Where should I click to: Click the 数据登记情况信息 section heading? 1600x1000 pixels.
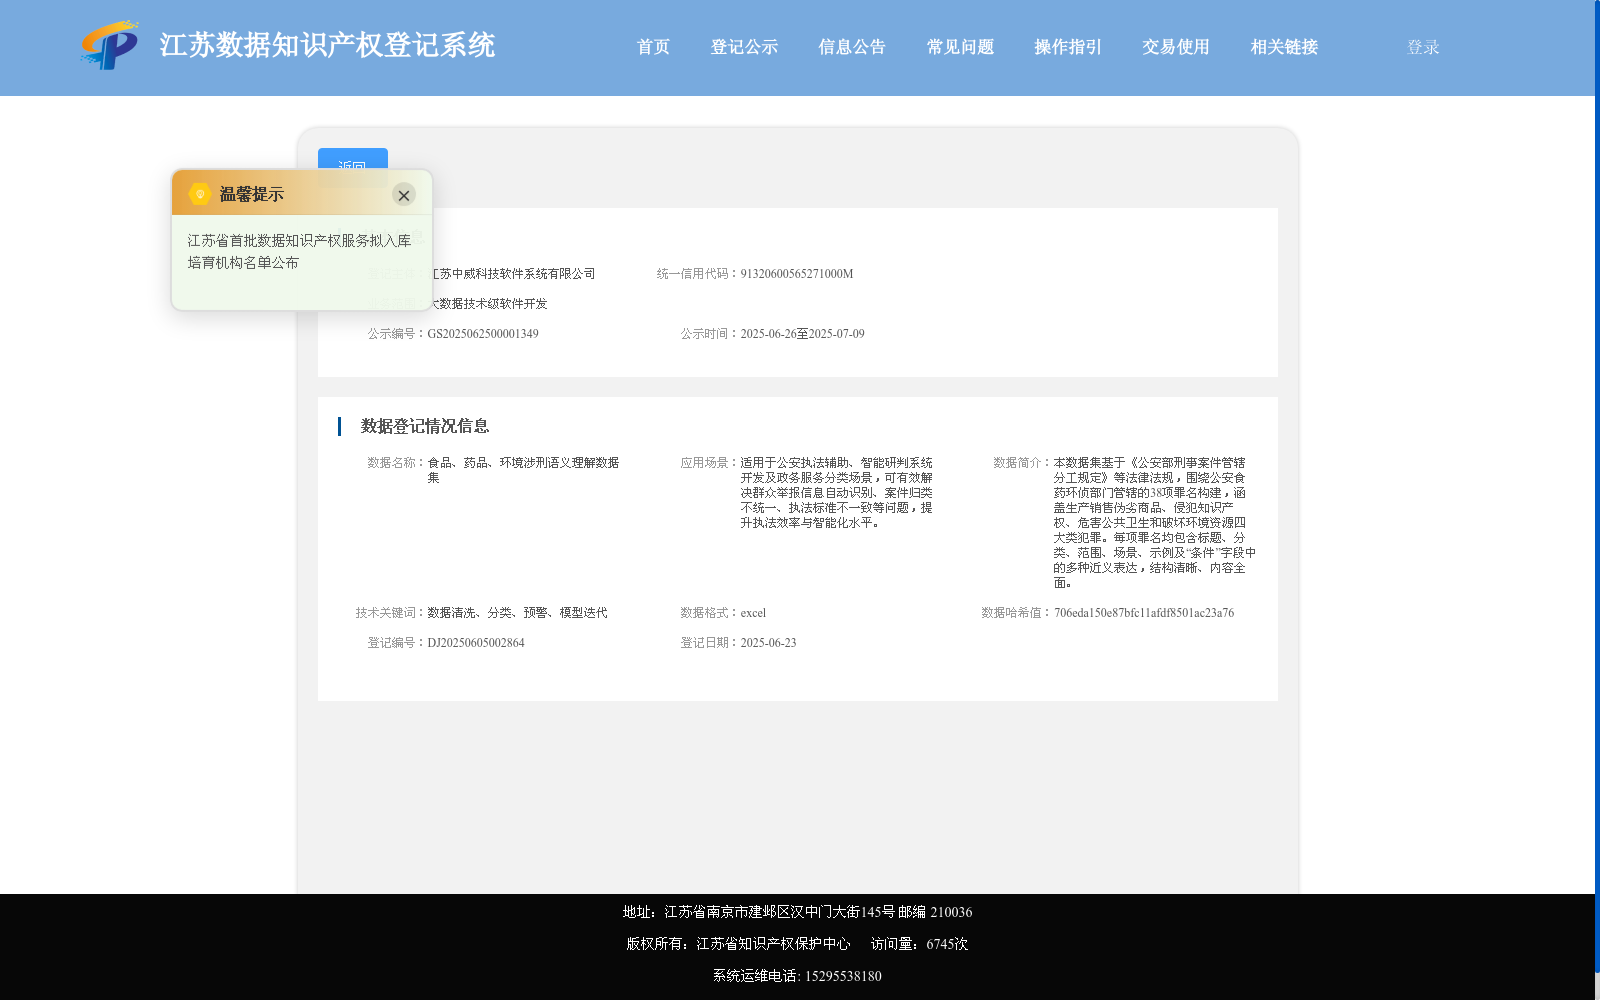click(x=425, y=426)
